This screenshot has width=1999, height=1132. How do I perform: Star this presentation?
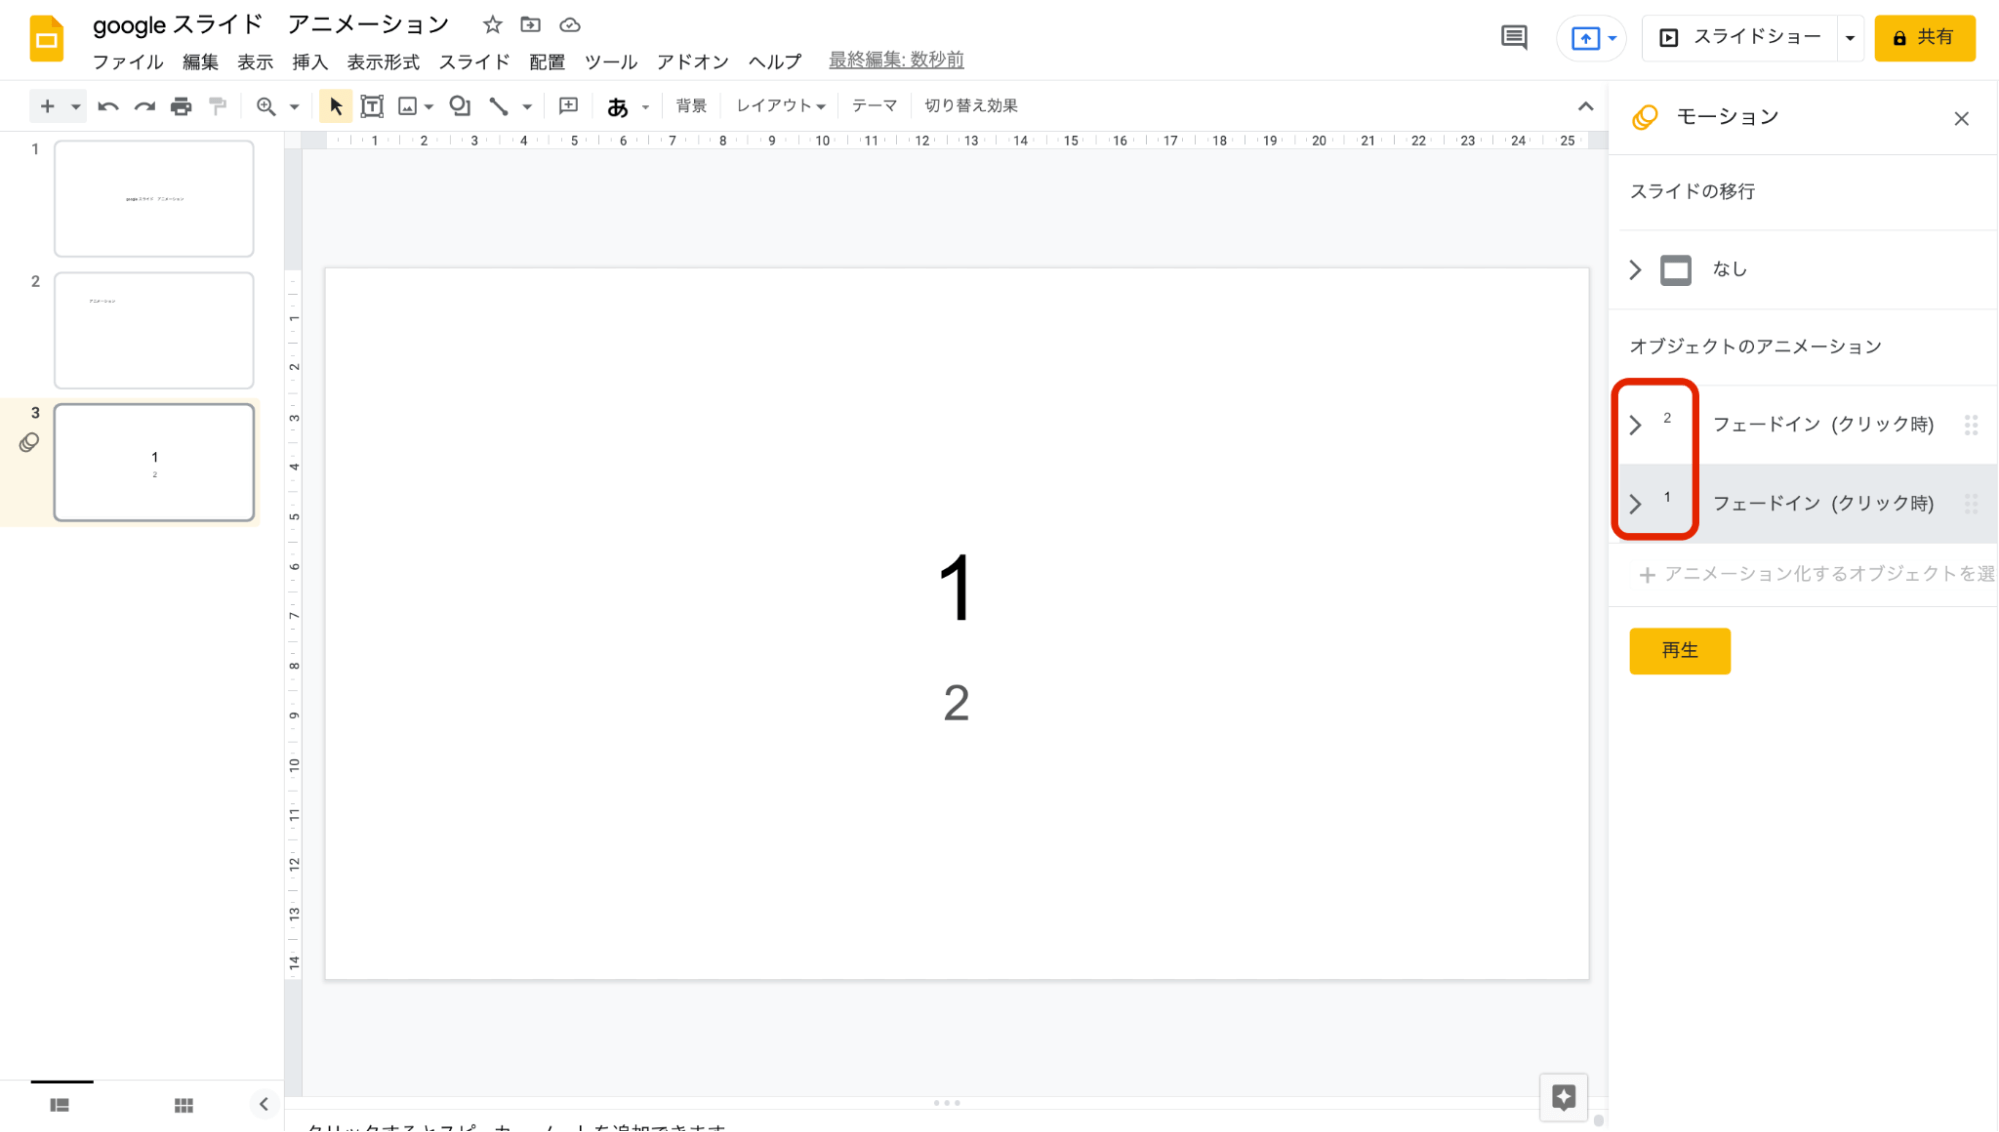[492, 24]
